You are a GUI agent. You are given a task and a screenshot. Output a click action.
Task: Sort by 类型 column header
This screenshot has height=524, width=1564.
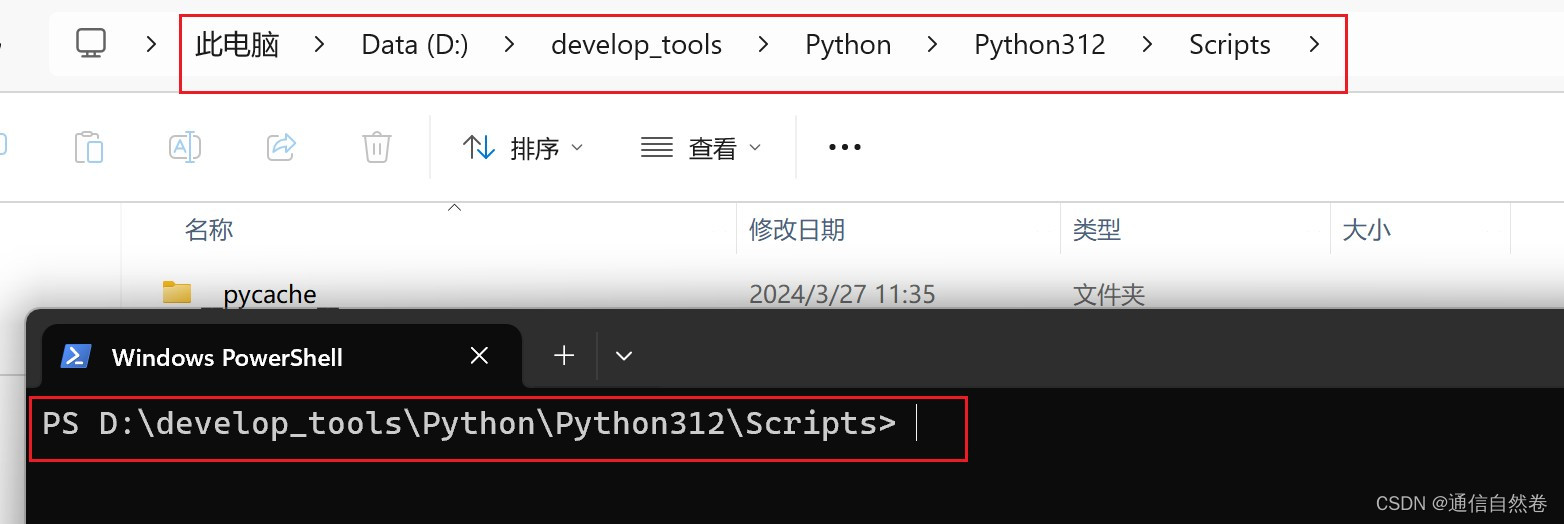[1096, 230]
